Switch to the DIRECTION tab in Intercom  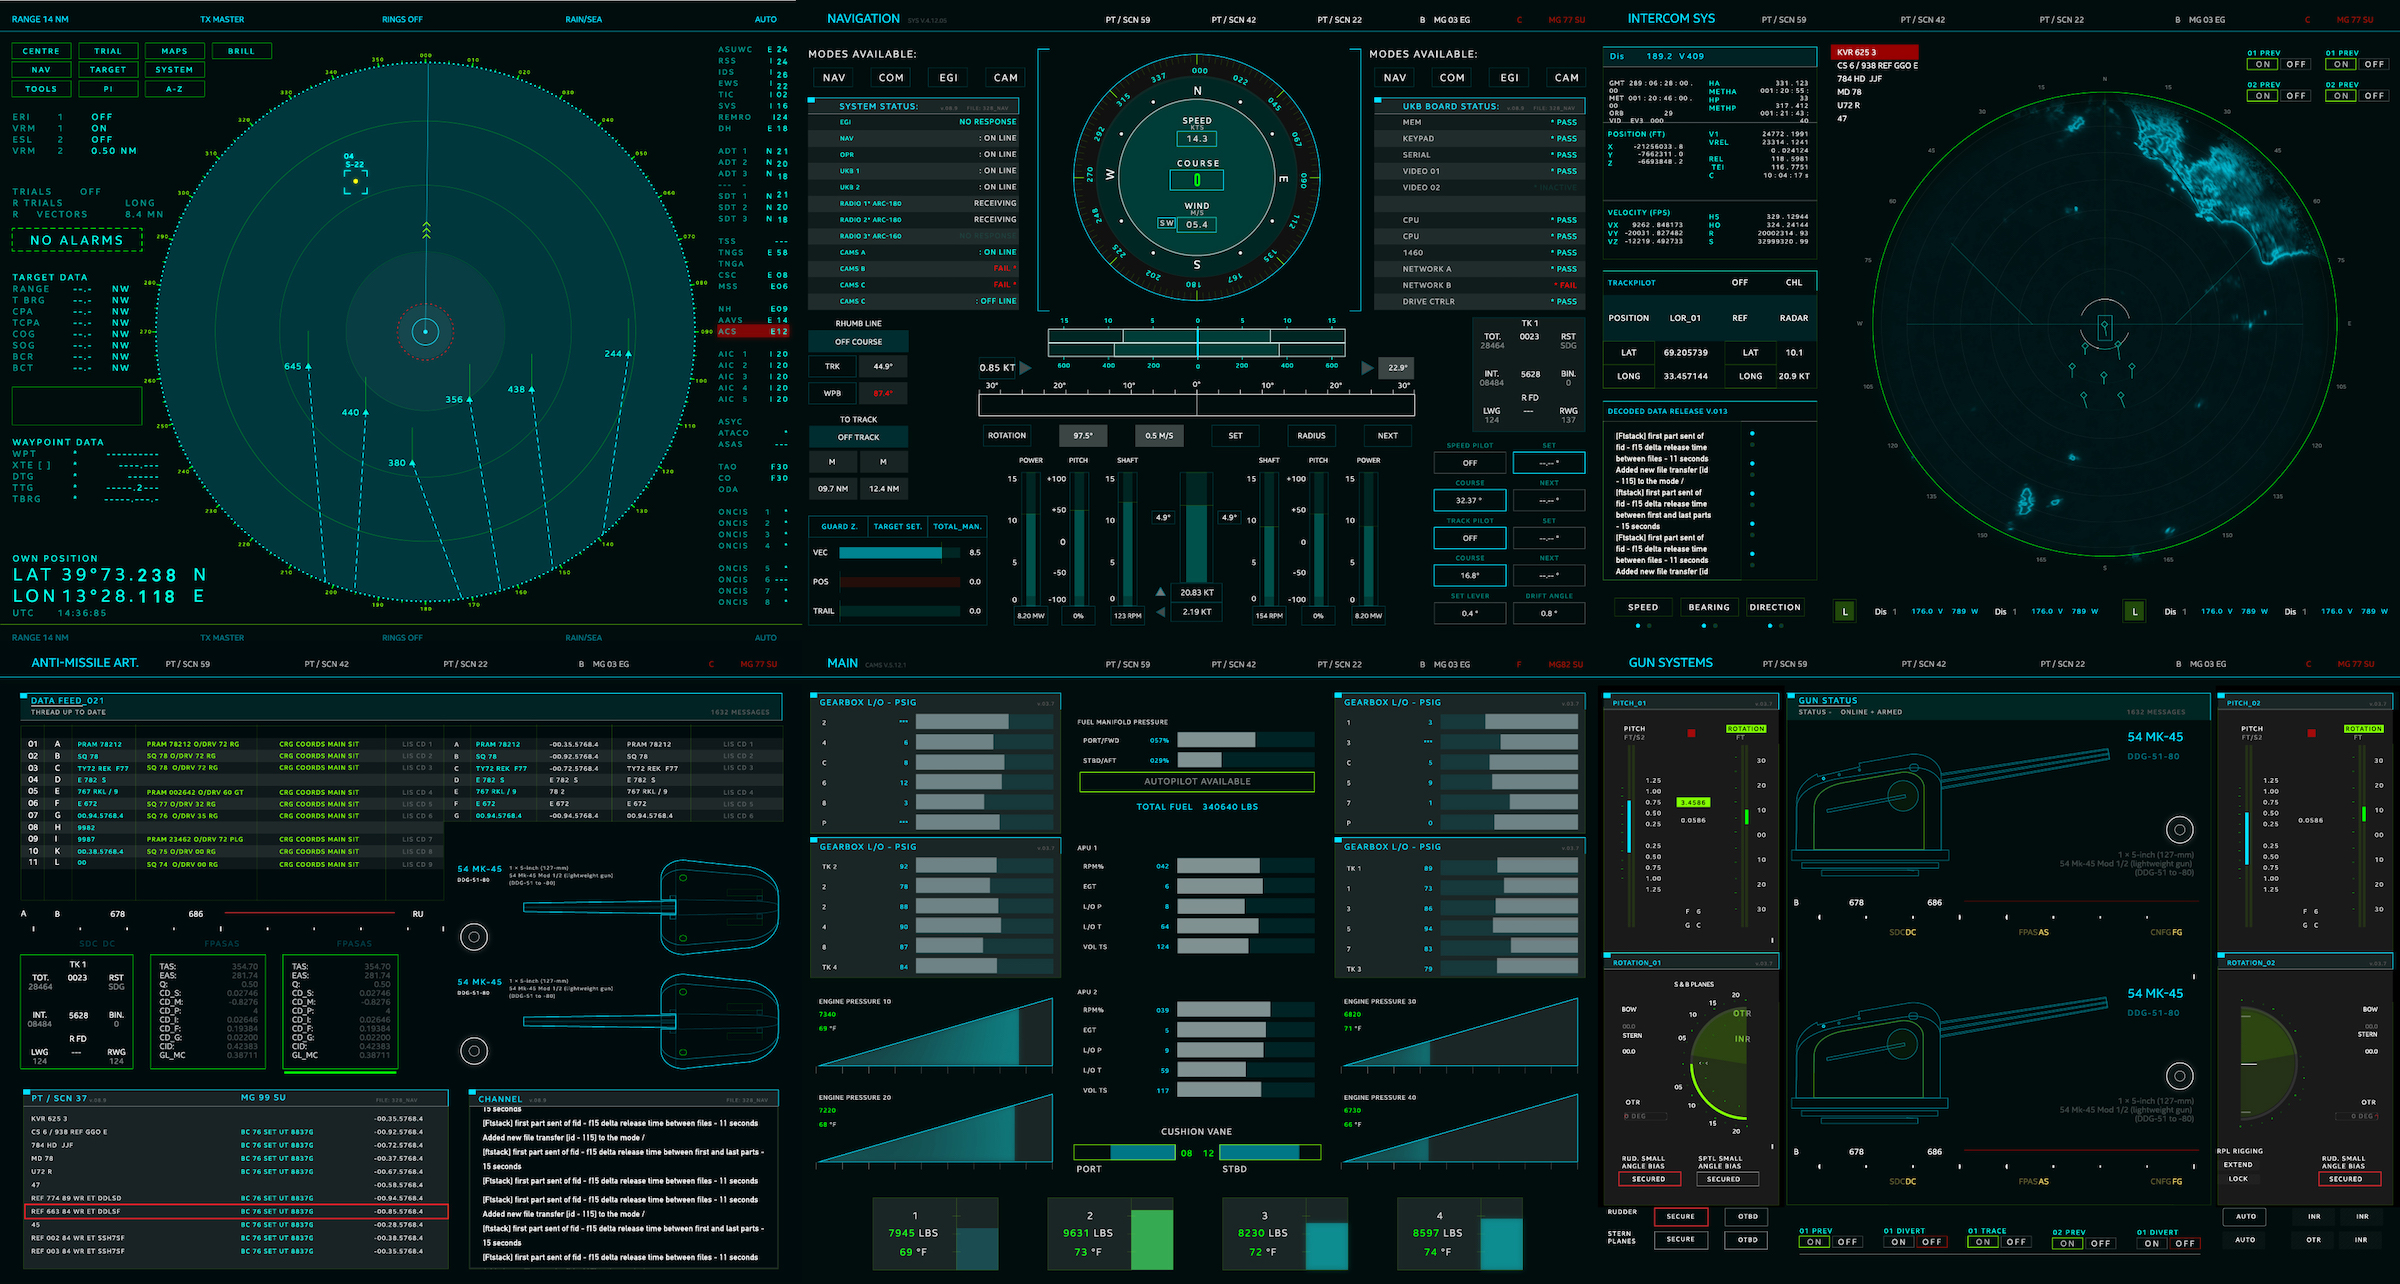click(x=1775, y=607)
